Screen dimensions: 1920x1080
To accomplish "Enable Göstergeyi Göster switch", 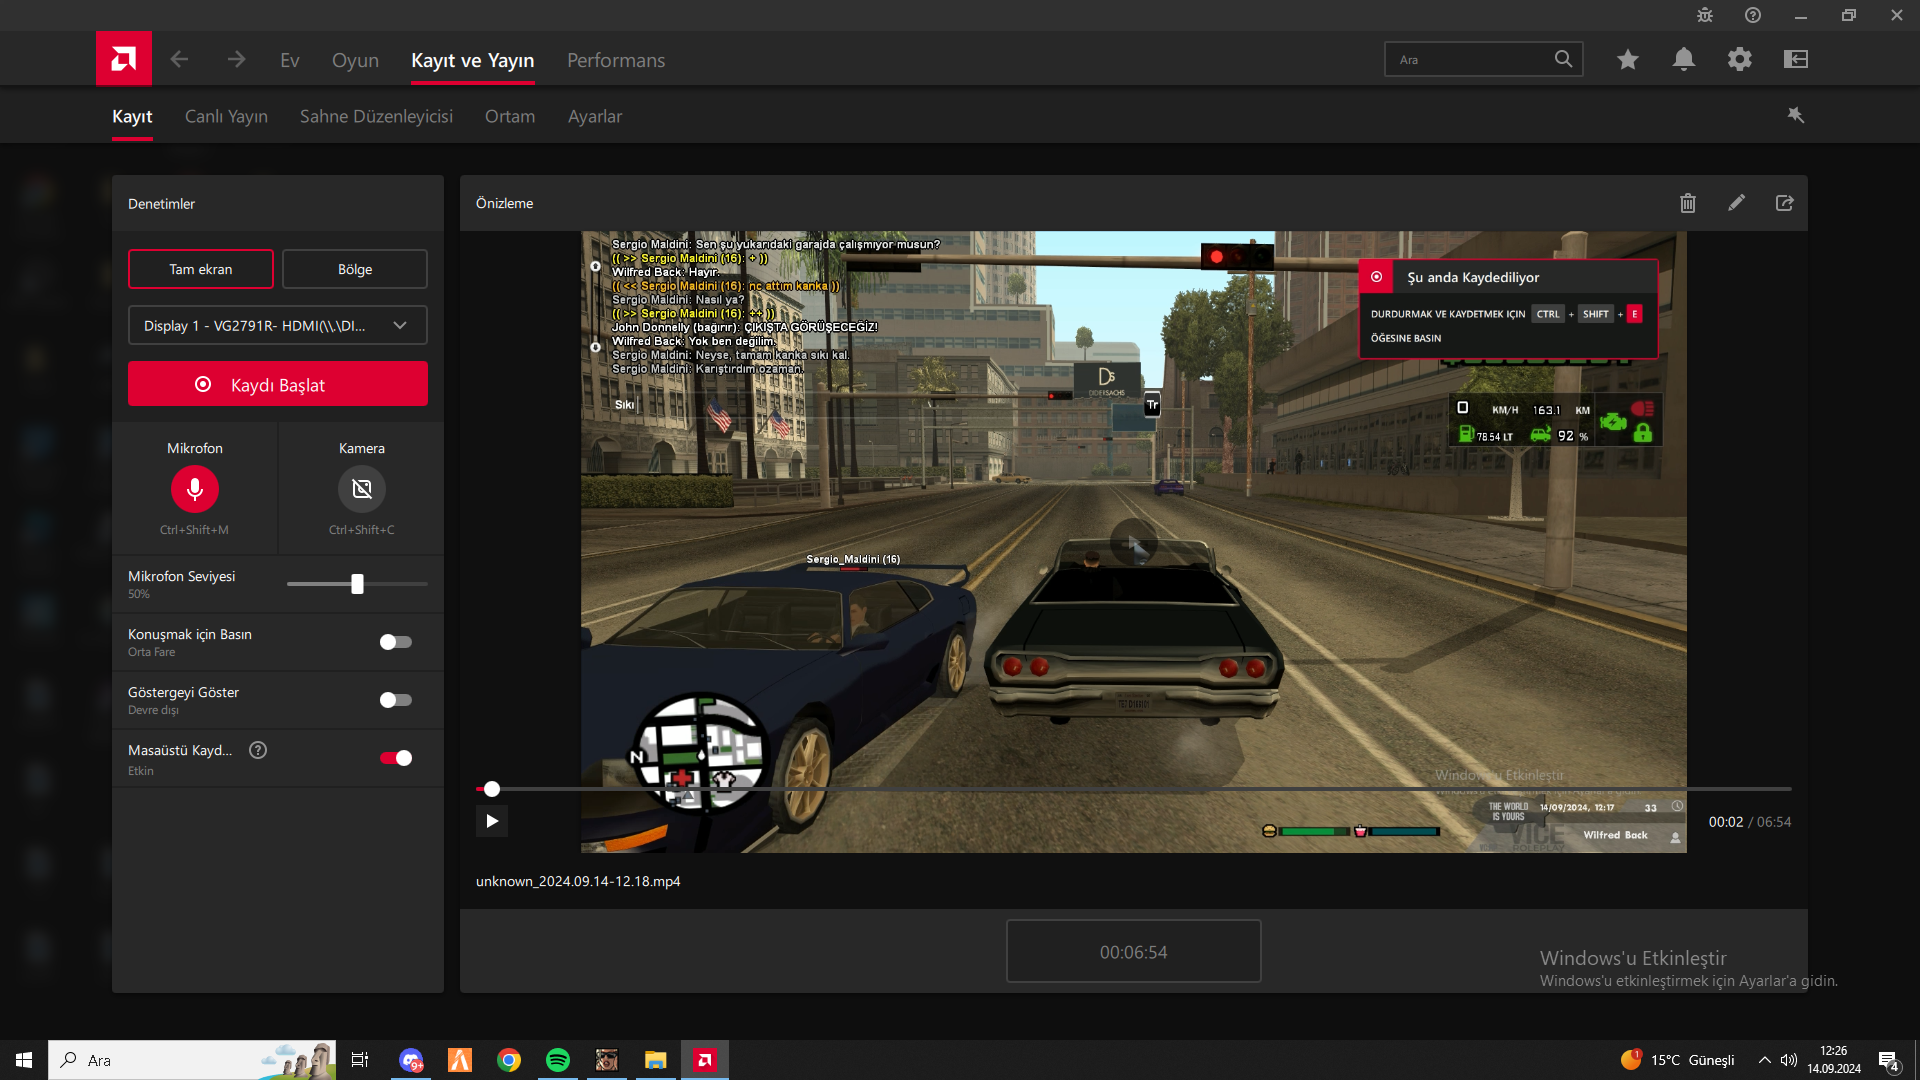I will (x=396, y=700).
